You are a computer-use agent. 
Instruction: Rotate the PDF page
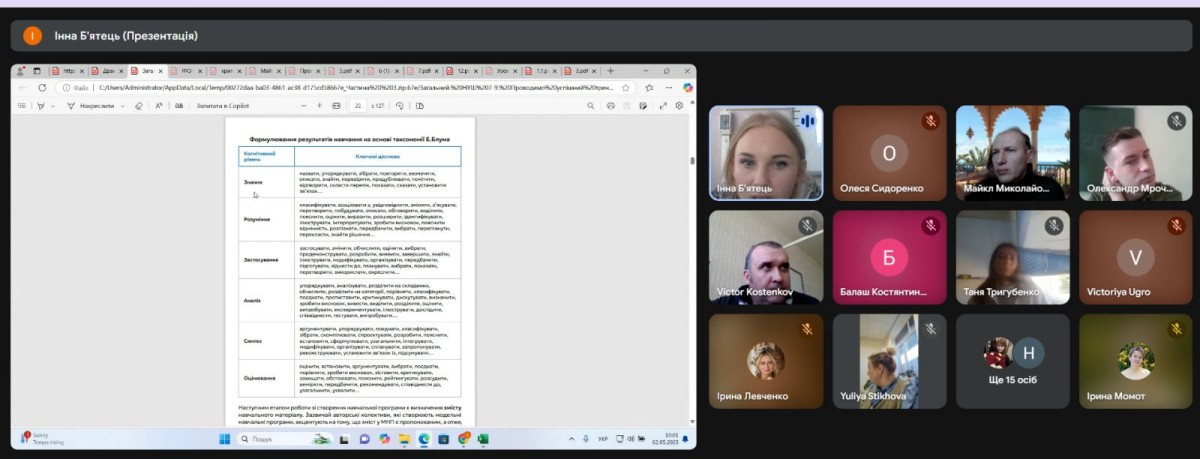tap(399, 105)
